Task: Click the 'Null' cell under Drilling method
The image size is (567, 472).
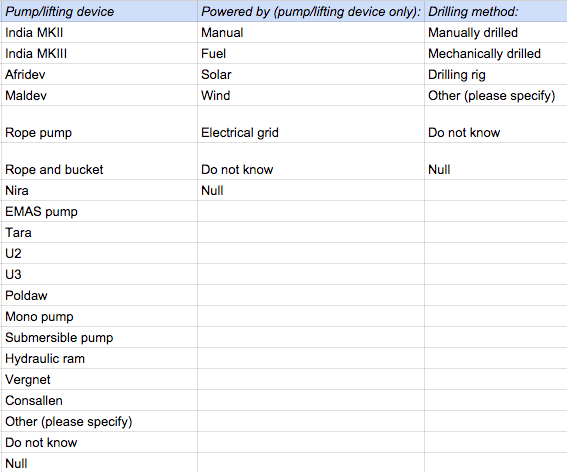Action: 496,161
